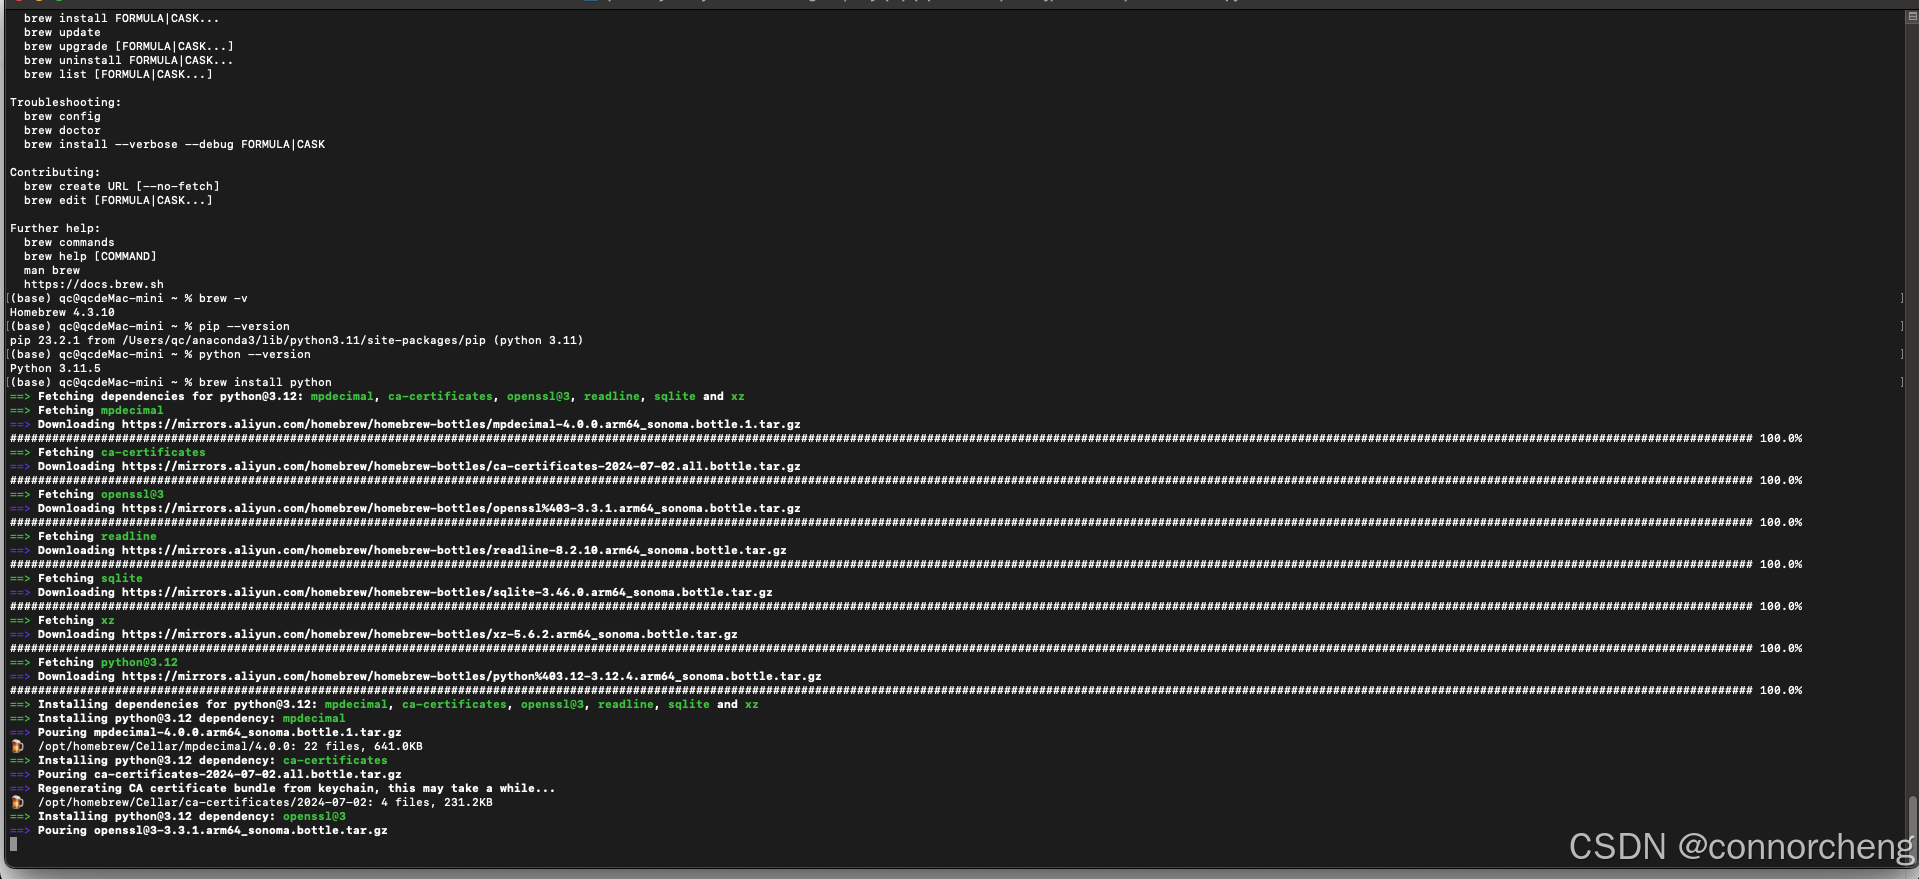Click the 100.0% progress bar for xz download

click(900, 648)
